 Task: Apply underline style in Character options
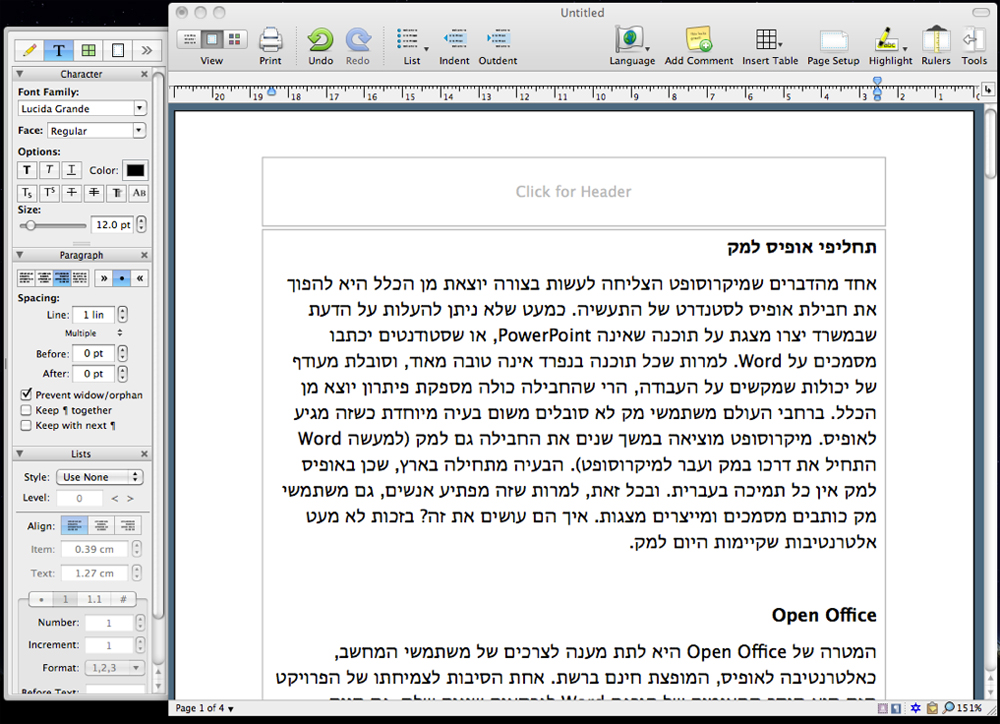click(73, 171)
